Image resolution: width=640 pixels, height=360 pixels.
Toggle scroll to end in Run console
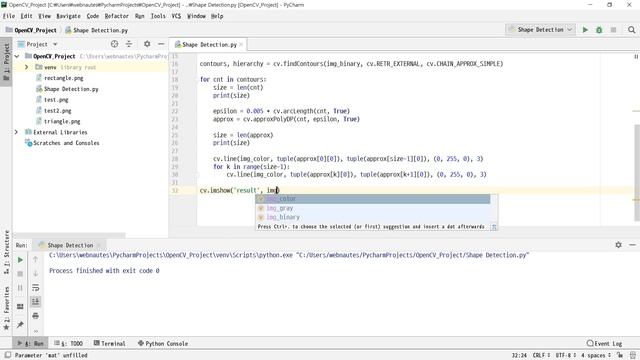pos(36,302)
